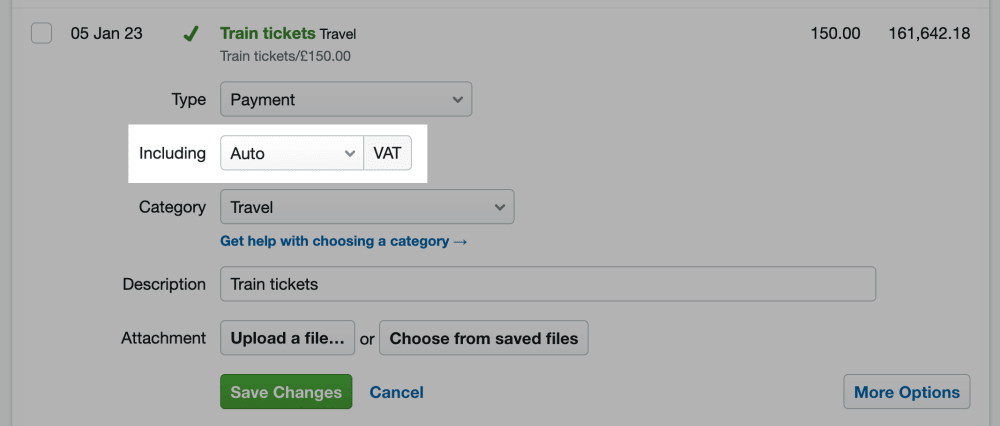
Task: Click the 161,642.18 balance figure
Action: [928, 34]
